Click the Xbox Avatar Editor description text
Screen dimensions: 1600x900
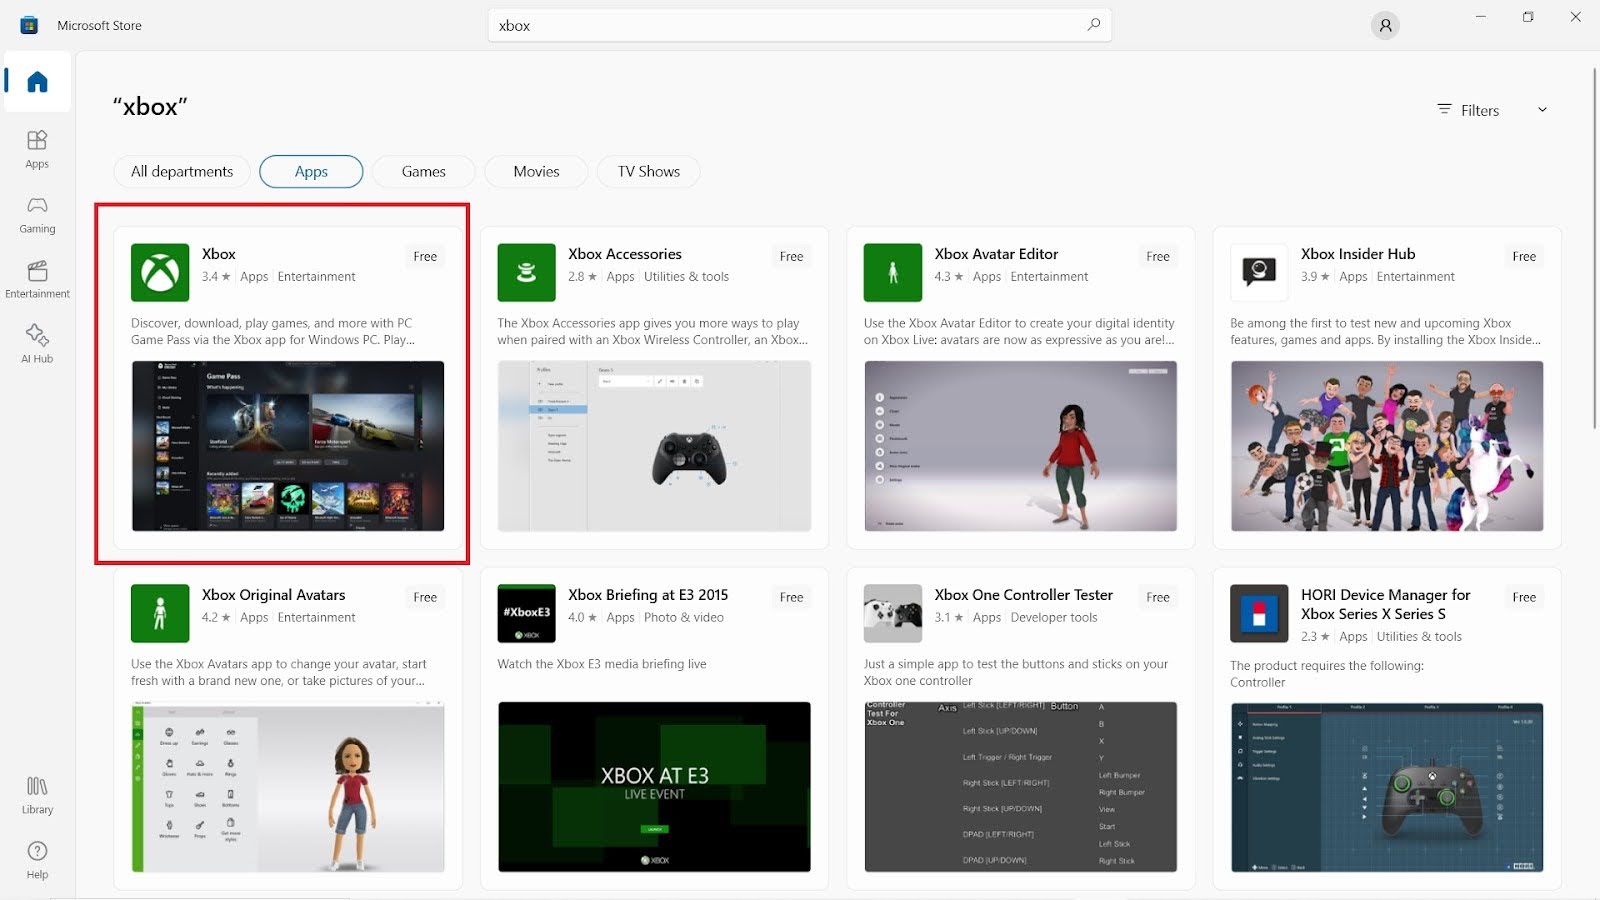(1020, 331)
